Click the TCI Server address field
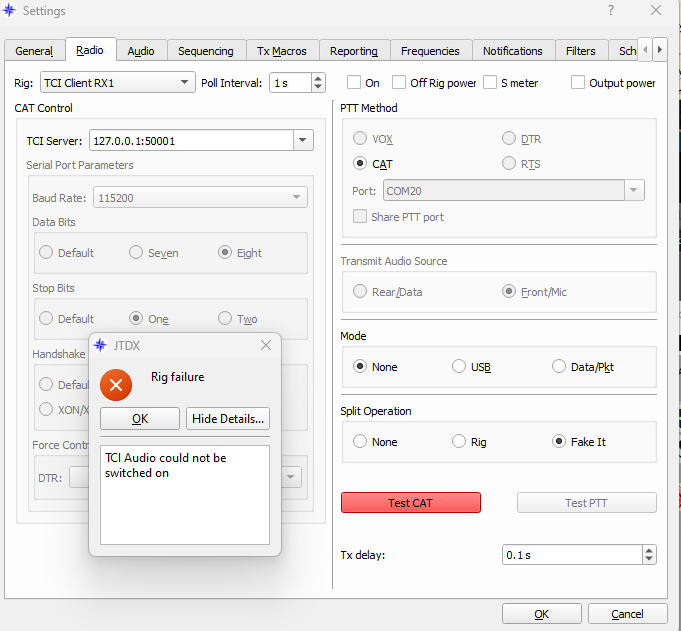The height and width of the screenshot is (631, 681). pyautogui.click(x=192, y=140)
